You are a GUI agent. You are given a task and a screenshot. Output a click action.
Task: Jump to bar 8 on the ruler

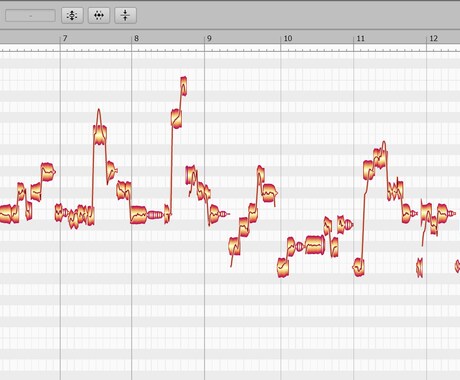(136, 38)
